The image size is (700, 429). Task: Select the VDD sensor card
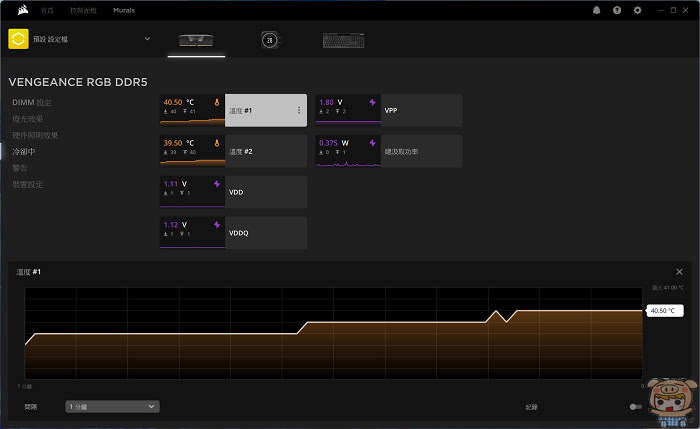click(233, 192)
